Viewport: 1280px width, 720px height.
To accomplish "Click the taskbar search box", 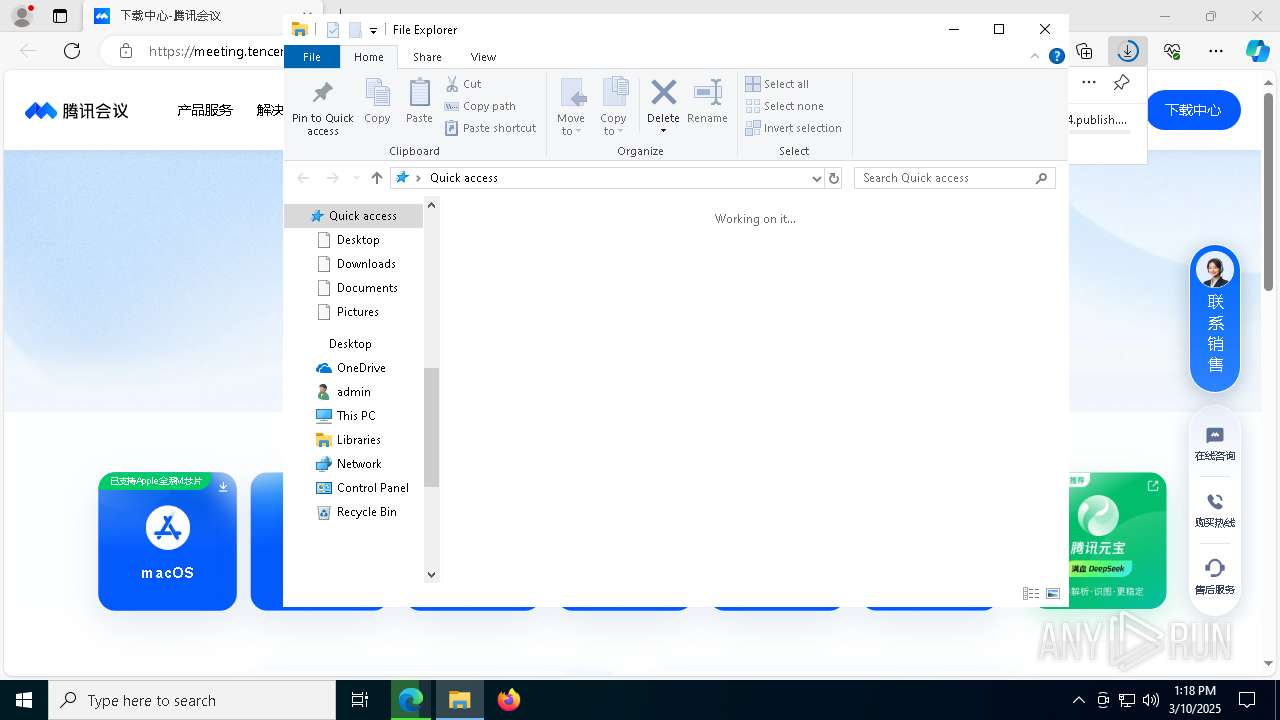I will (192, 700).
